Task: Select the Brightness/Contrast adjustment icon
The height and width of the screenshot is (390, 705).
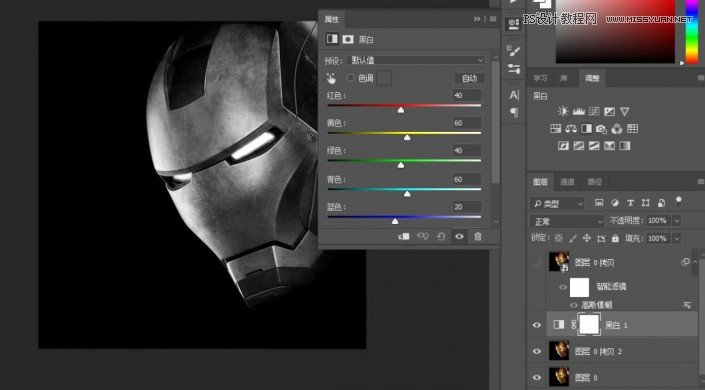Action: [563, 111]
